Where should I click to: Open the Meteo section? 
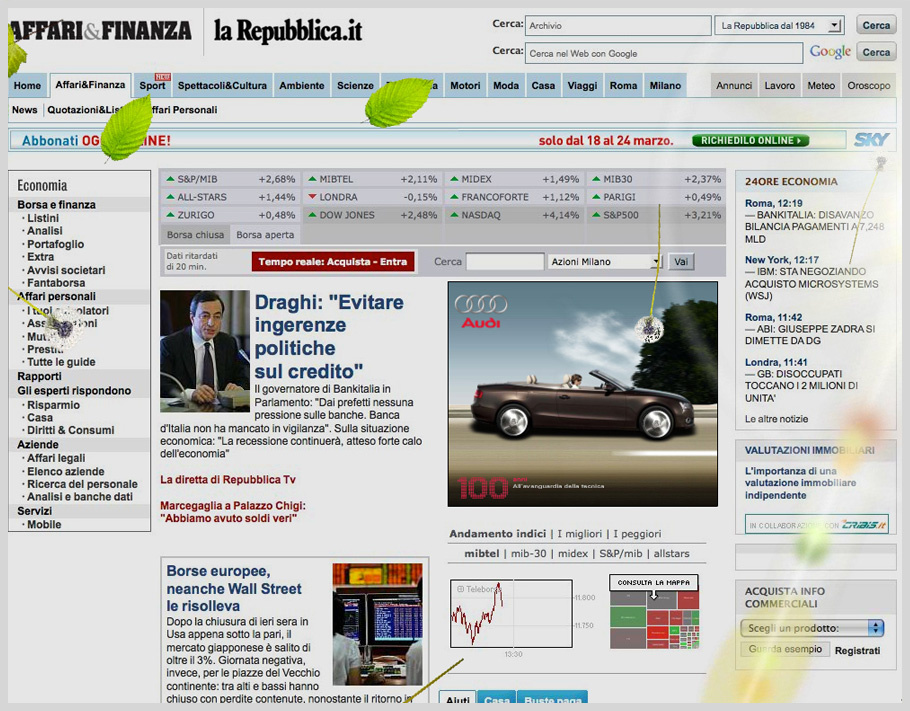821,85
